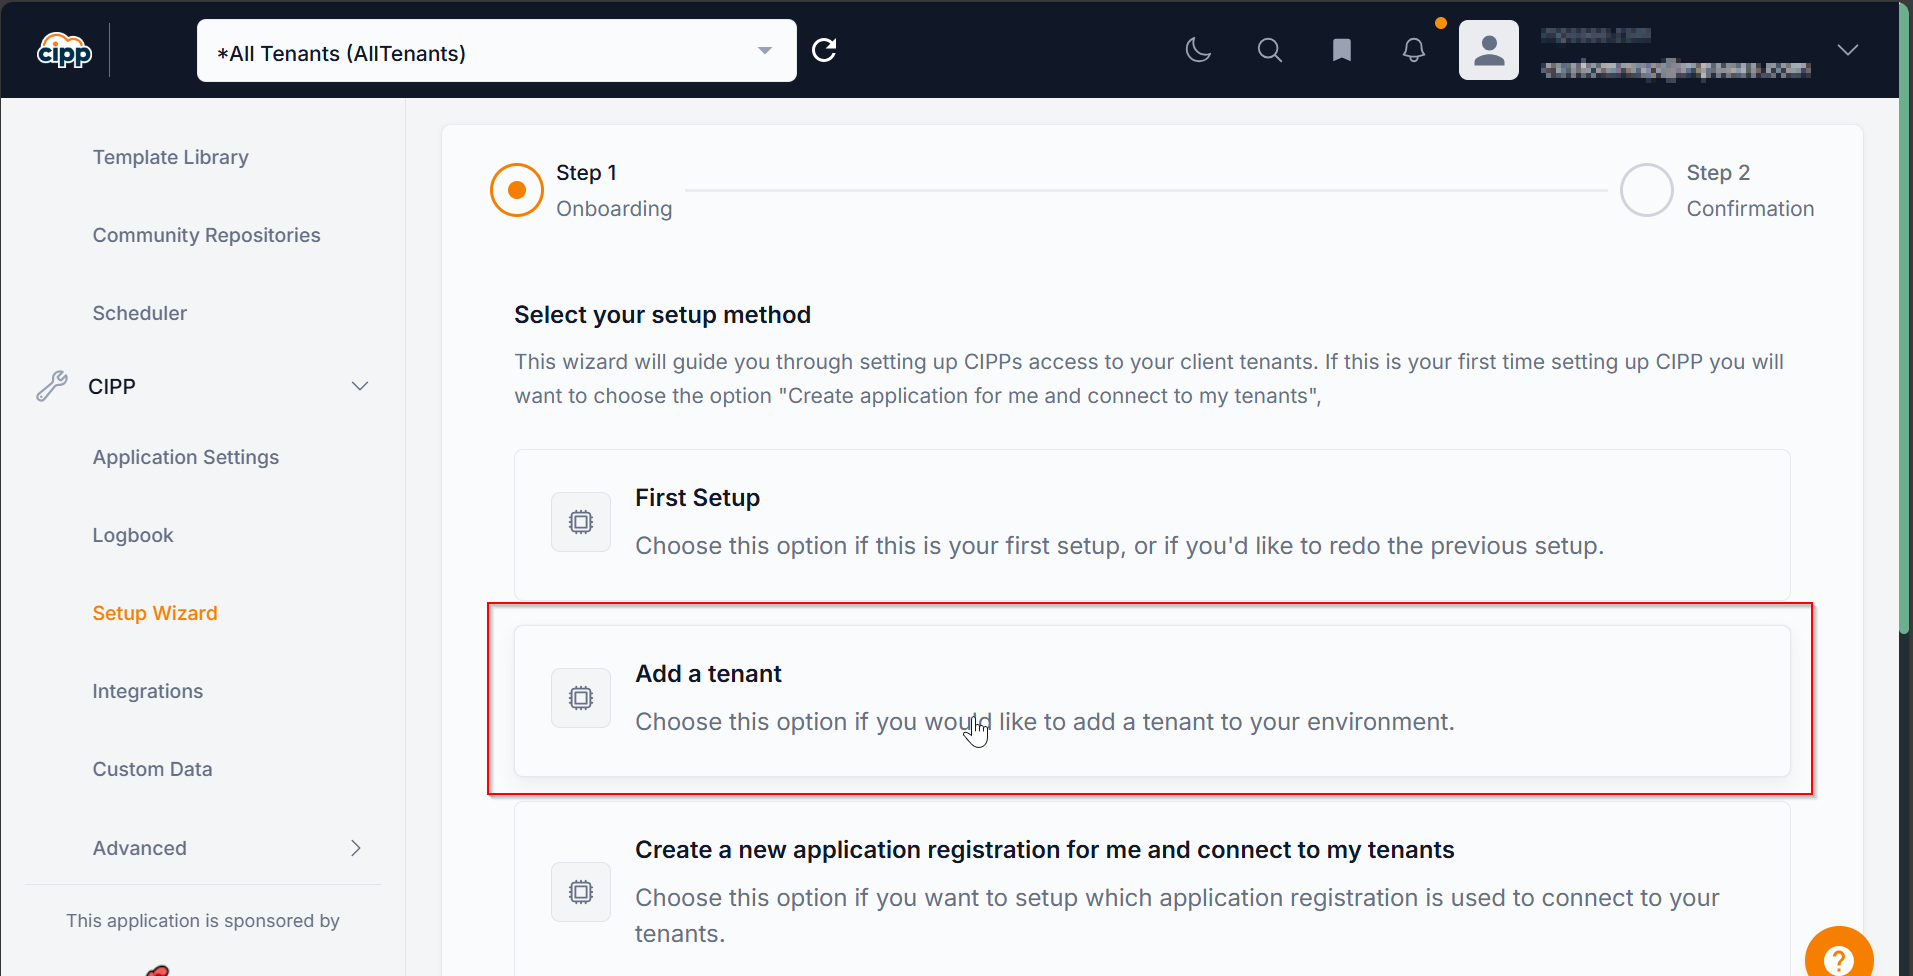Toggle dark mode moon icon
This screenshot has width=1913, height=976.
1198,50
